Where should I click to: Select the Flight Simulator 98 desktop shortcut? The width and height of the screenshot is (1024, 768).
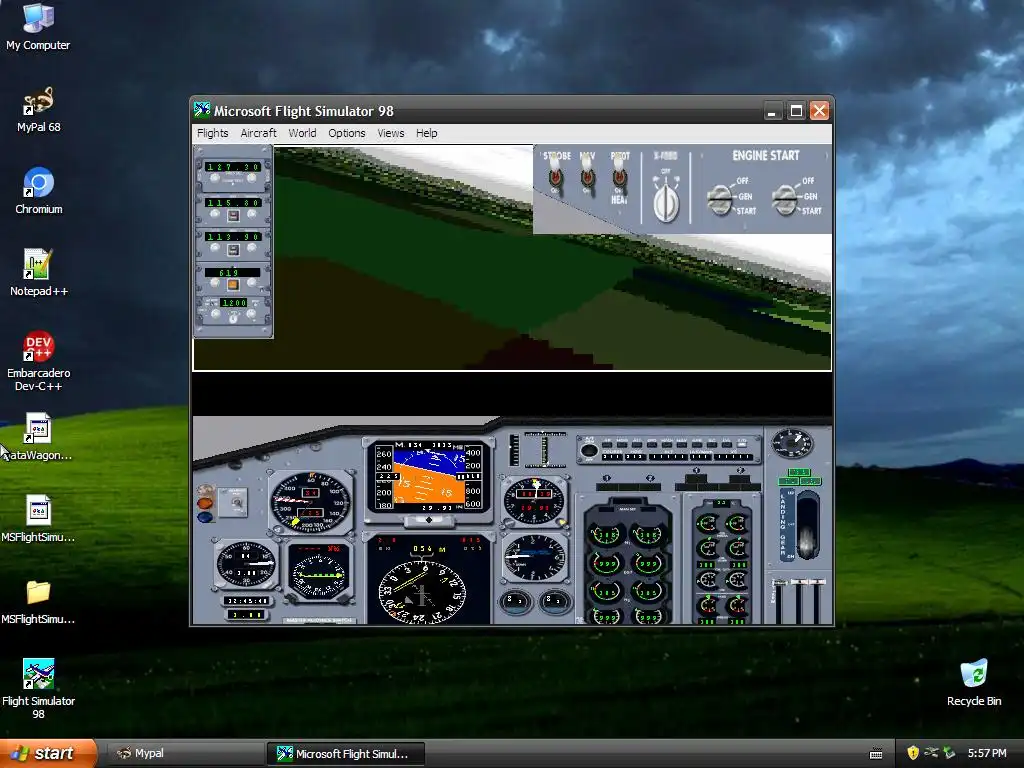click(x=39, y=689)
